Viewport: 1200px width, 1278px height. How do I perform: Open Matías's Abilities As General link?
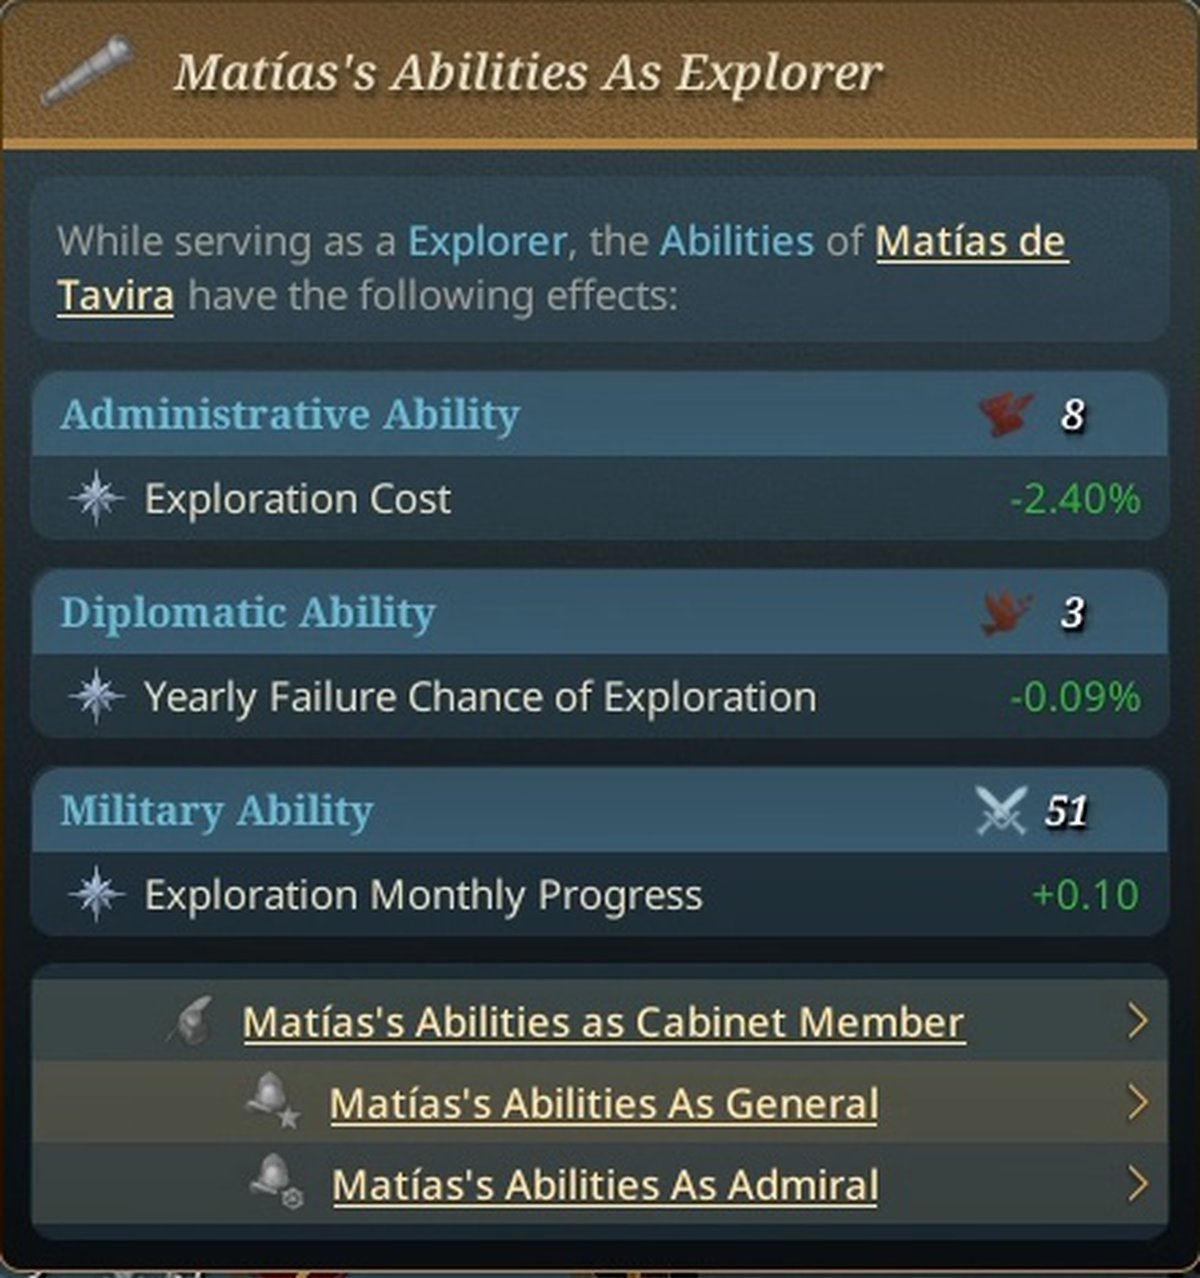tap(603, 1104)
